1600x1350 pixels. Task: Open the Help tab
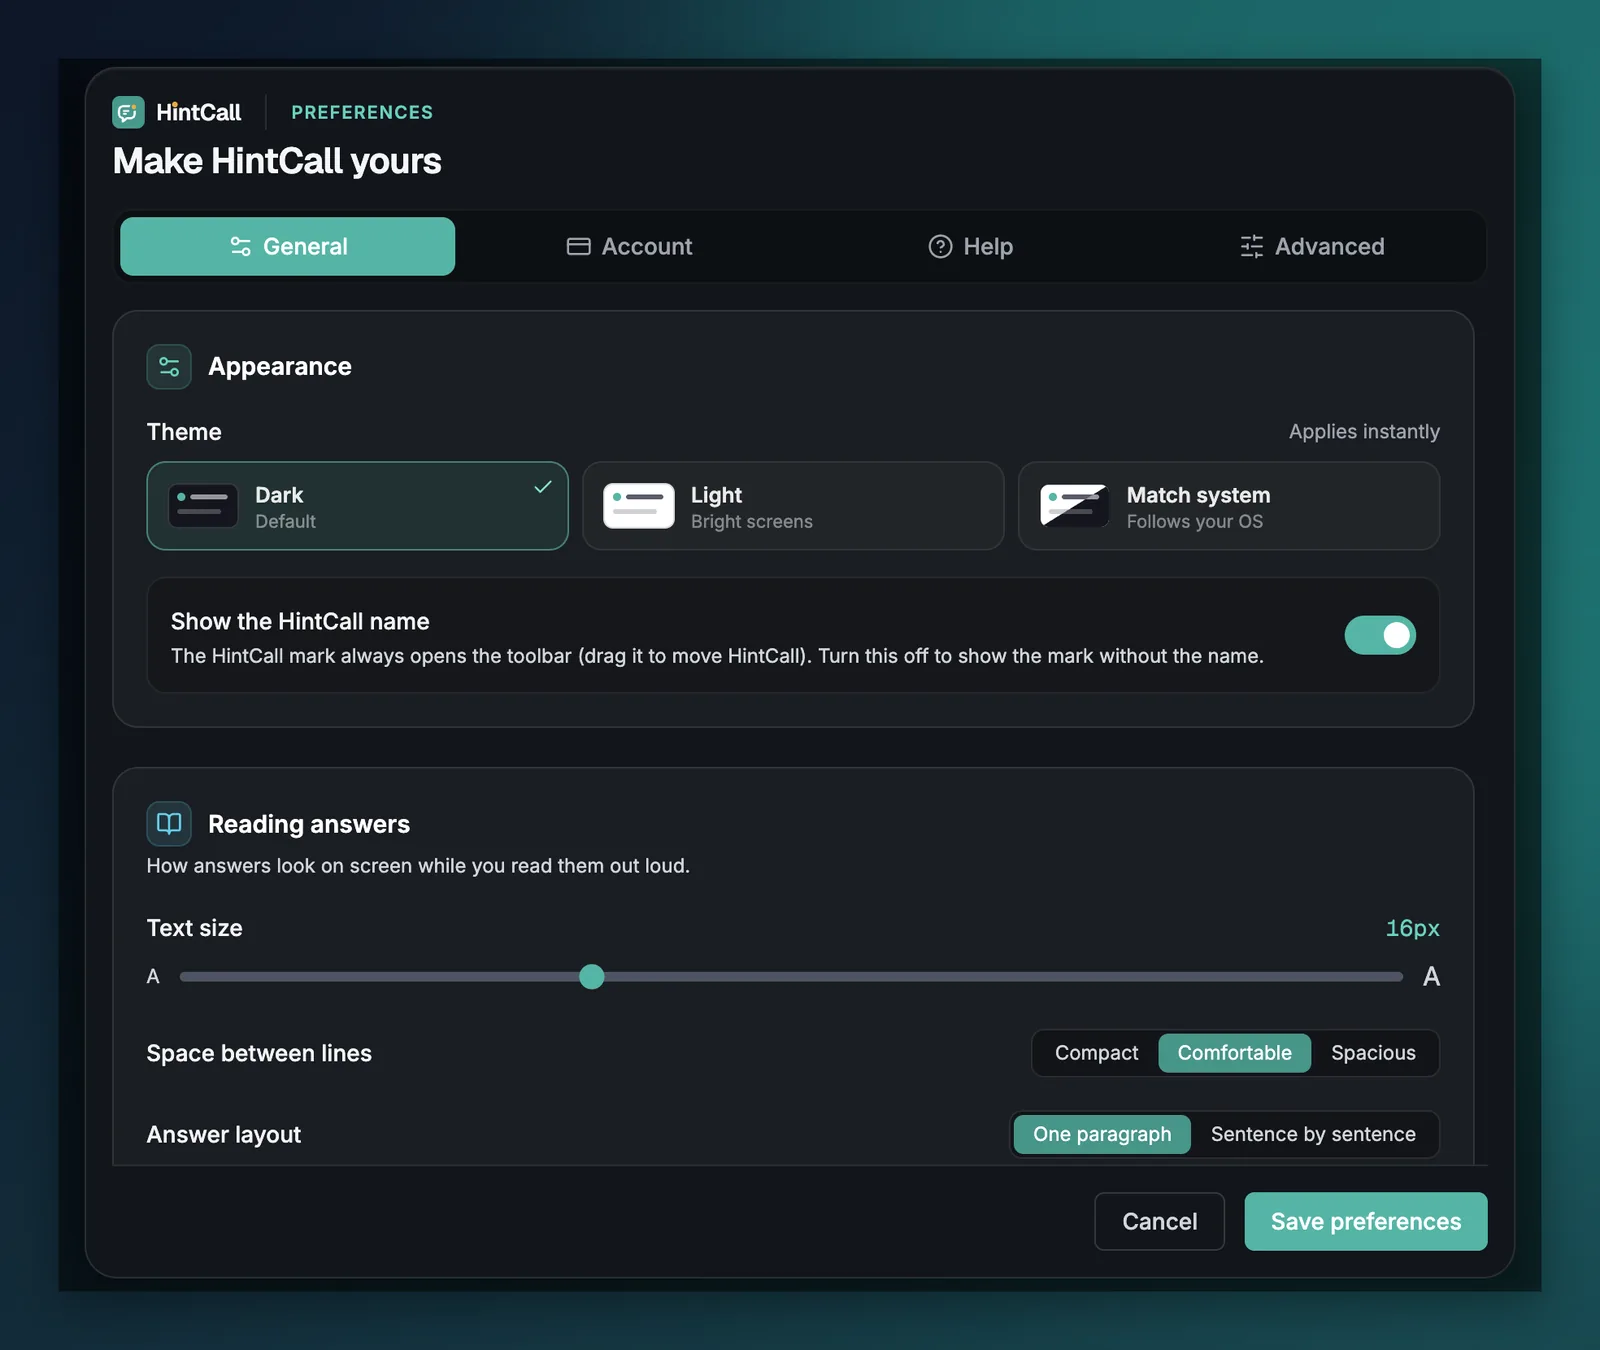tap(971, 246)
